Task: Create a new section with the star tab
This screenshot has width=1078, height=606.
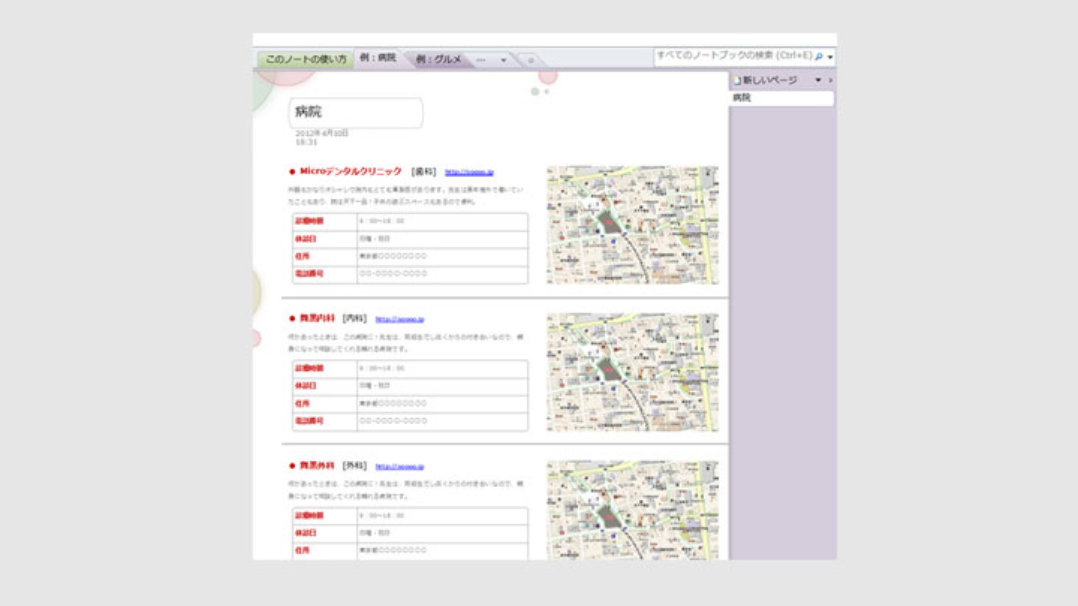Action: point(530,61)
